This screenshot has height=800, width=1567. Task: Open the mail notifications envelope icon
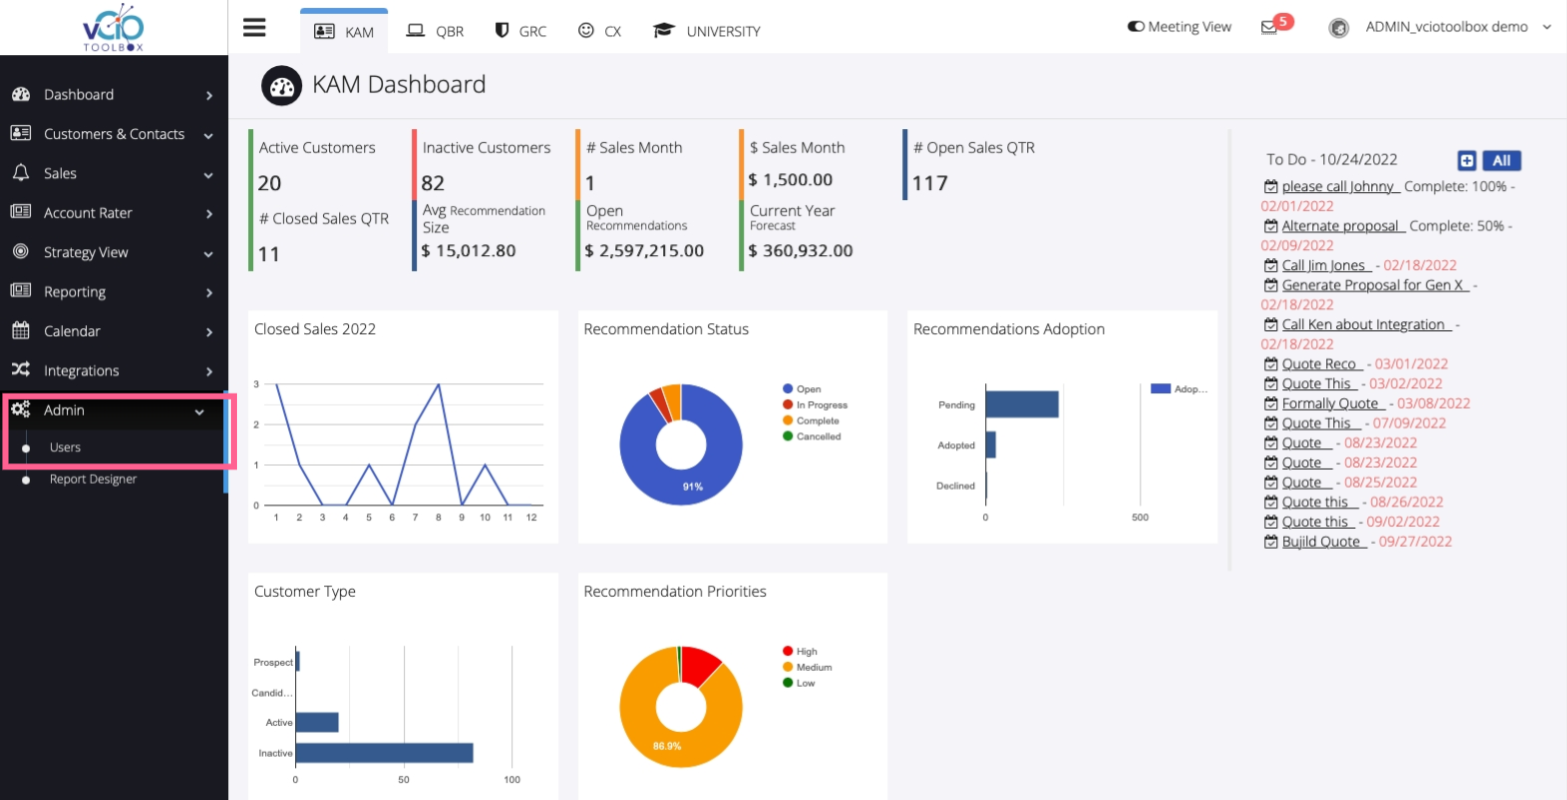(x=1268, y=28)
